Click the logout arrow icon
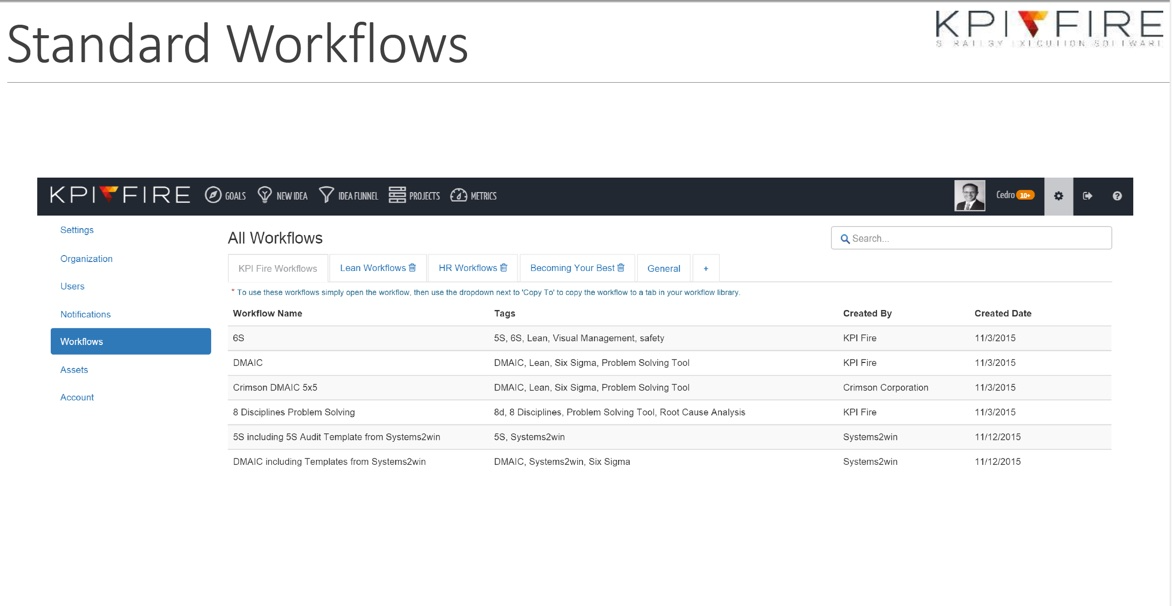This screenshot has height=606, width=1172. tap(1088, 196)
